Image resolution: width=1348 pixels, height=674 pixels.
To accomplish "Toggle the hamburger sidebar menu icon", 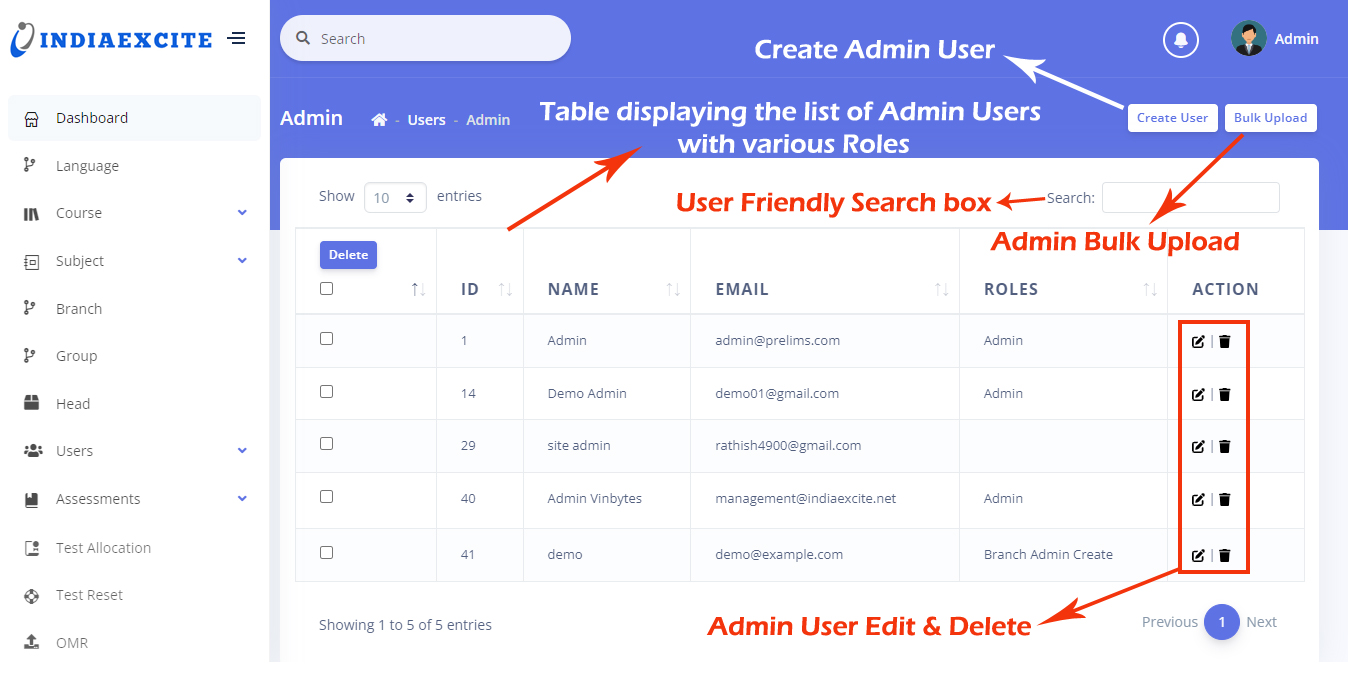I will (x=236, y=39).
